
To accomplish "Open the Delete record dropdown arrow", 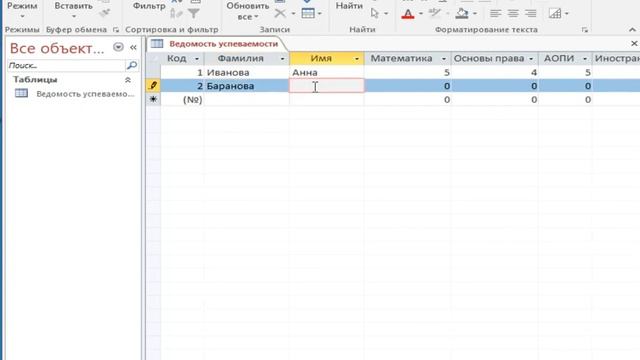I will [x=293, y=14].
